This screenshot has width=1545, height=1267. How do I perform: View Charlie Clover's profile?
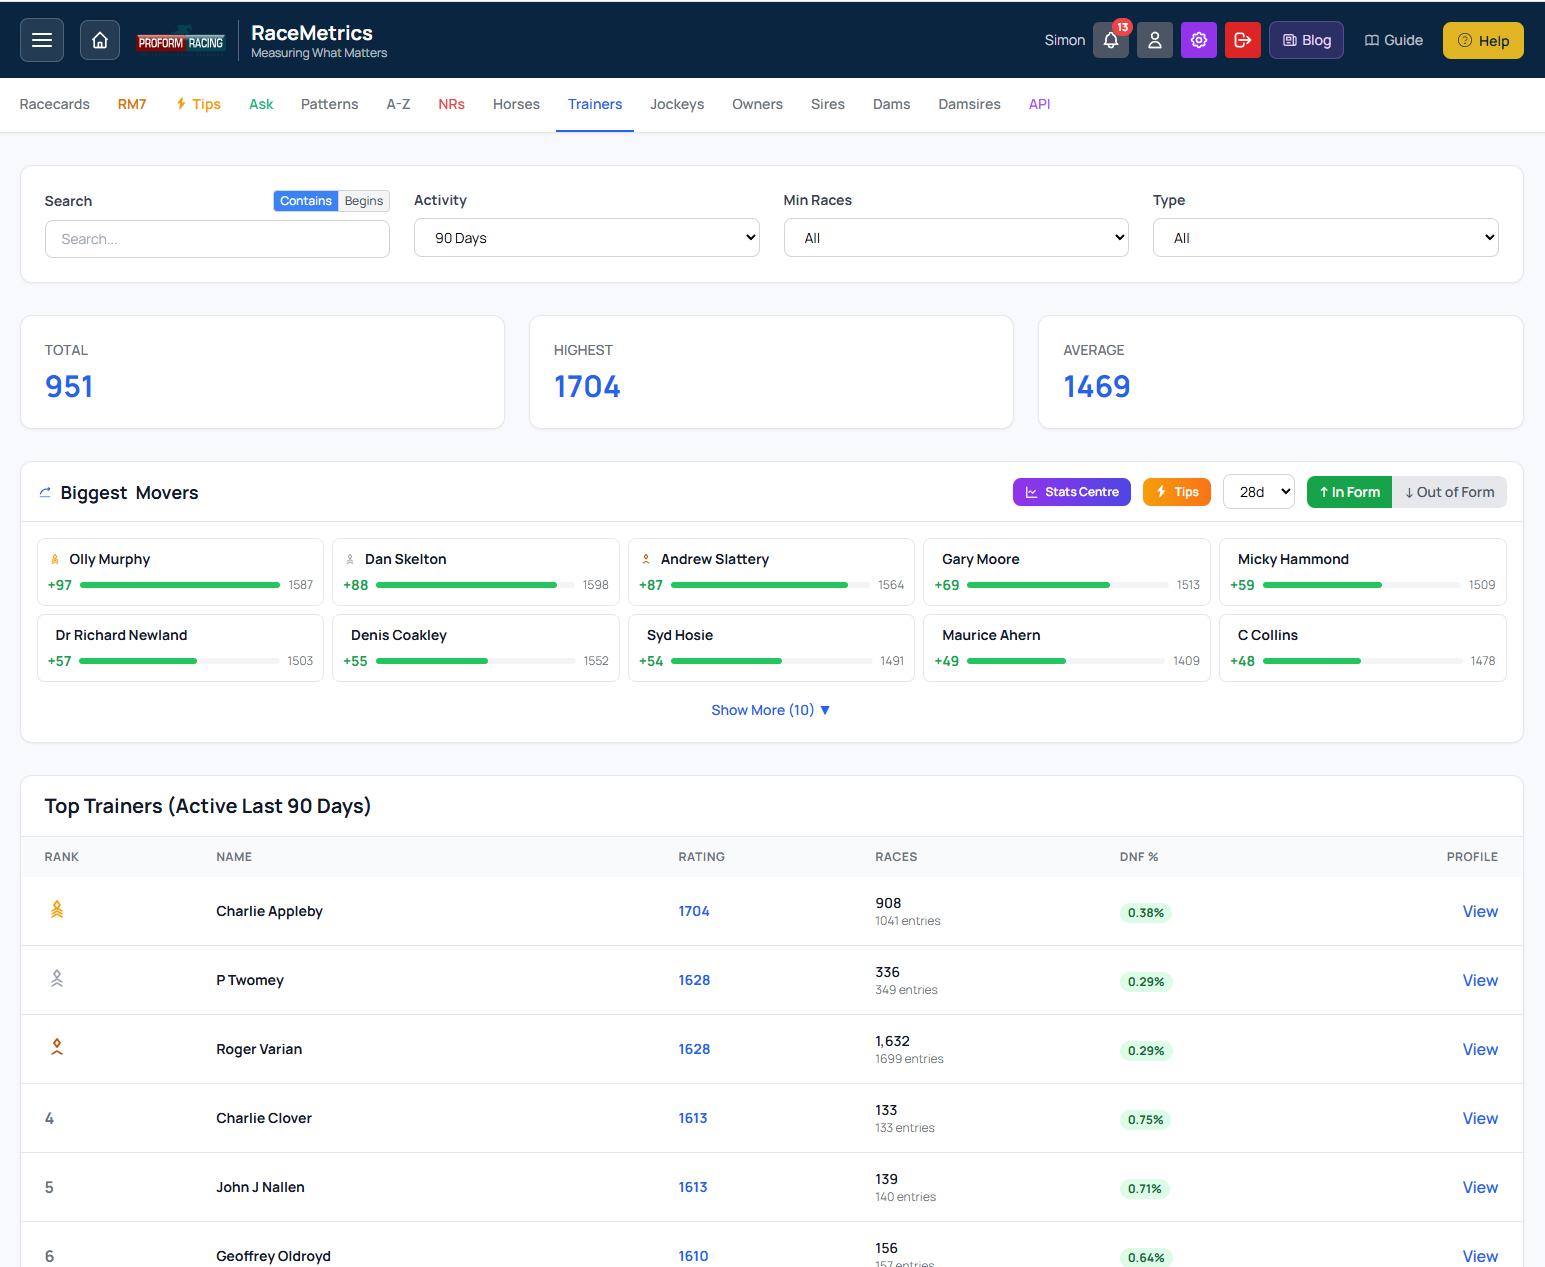pos(1480,1118)
